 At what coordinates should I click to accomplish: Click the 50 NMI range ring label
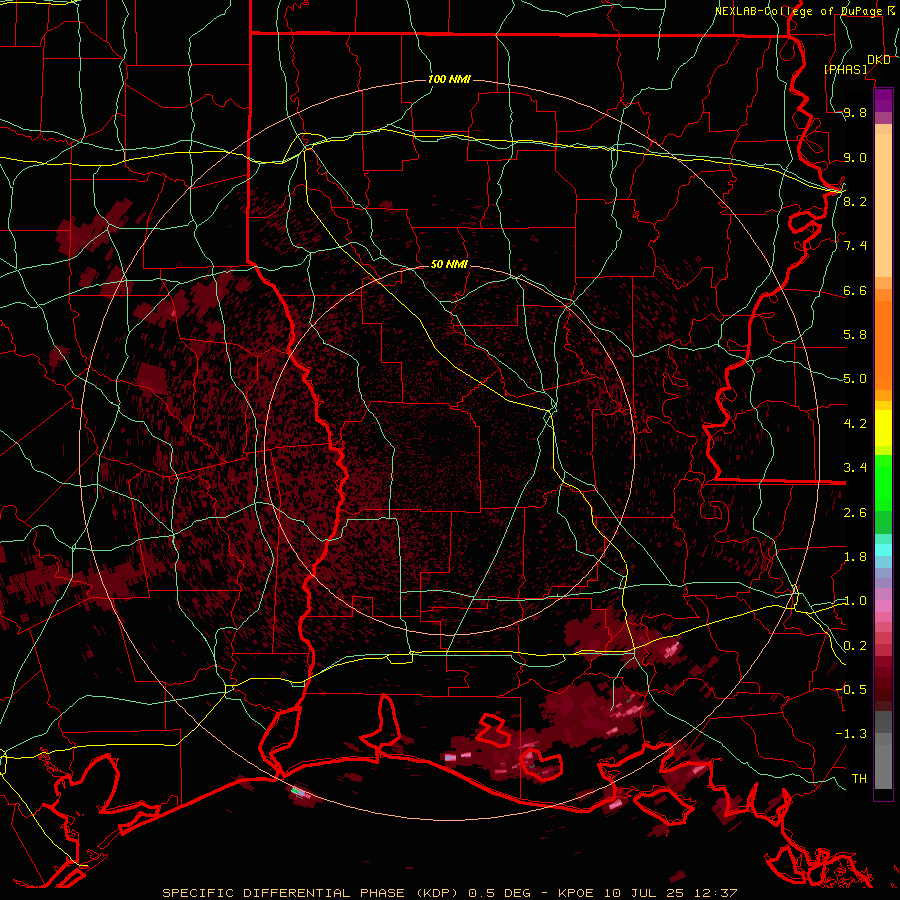449,264
